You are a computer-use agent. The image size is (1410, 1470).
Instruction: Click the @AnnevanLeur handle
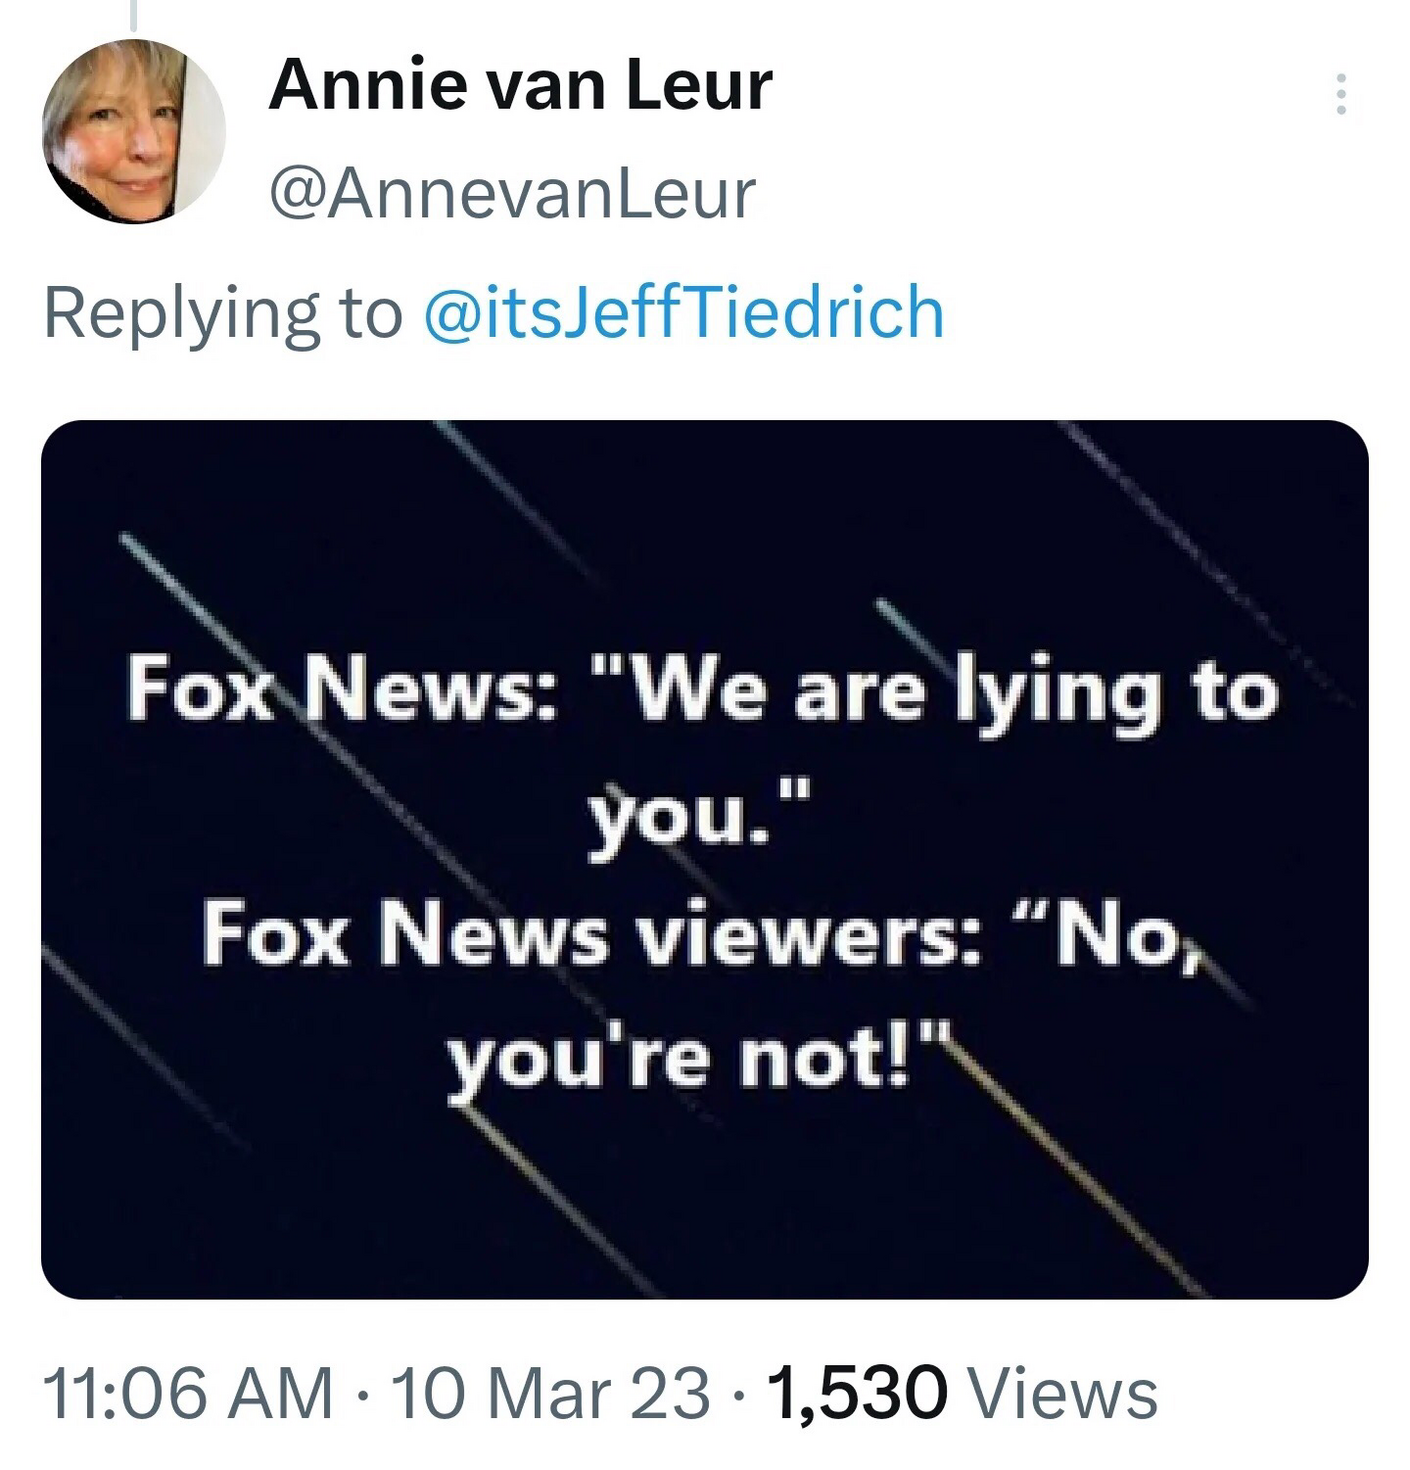pyautogui.click(x=512, y=194)
